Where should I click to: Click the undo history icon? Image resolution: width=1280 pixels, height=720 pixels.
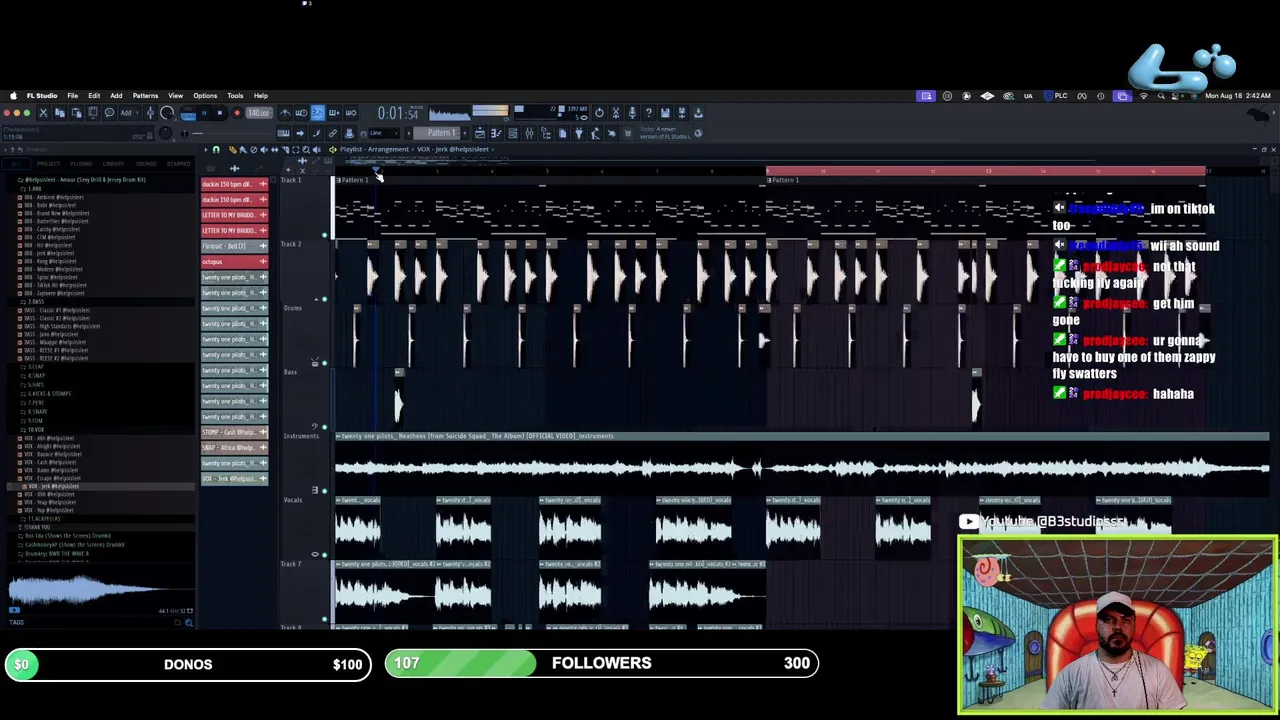tap(599, 113)
